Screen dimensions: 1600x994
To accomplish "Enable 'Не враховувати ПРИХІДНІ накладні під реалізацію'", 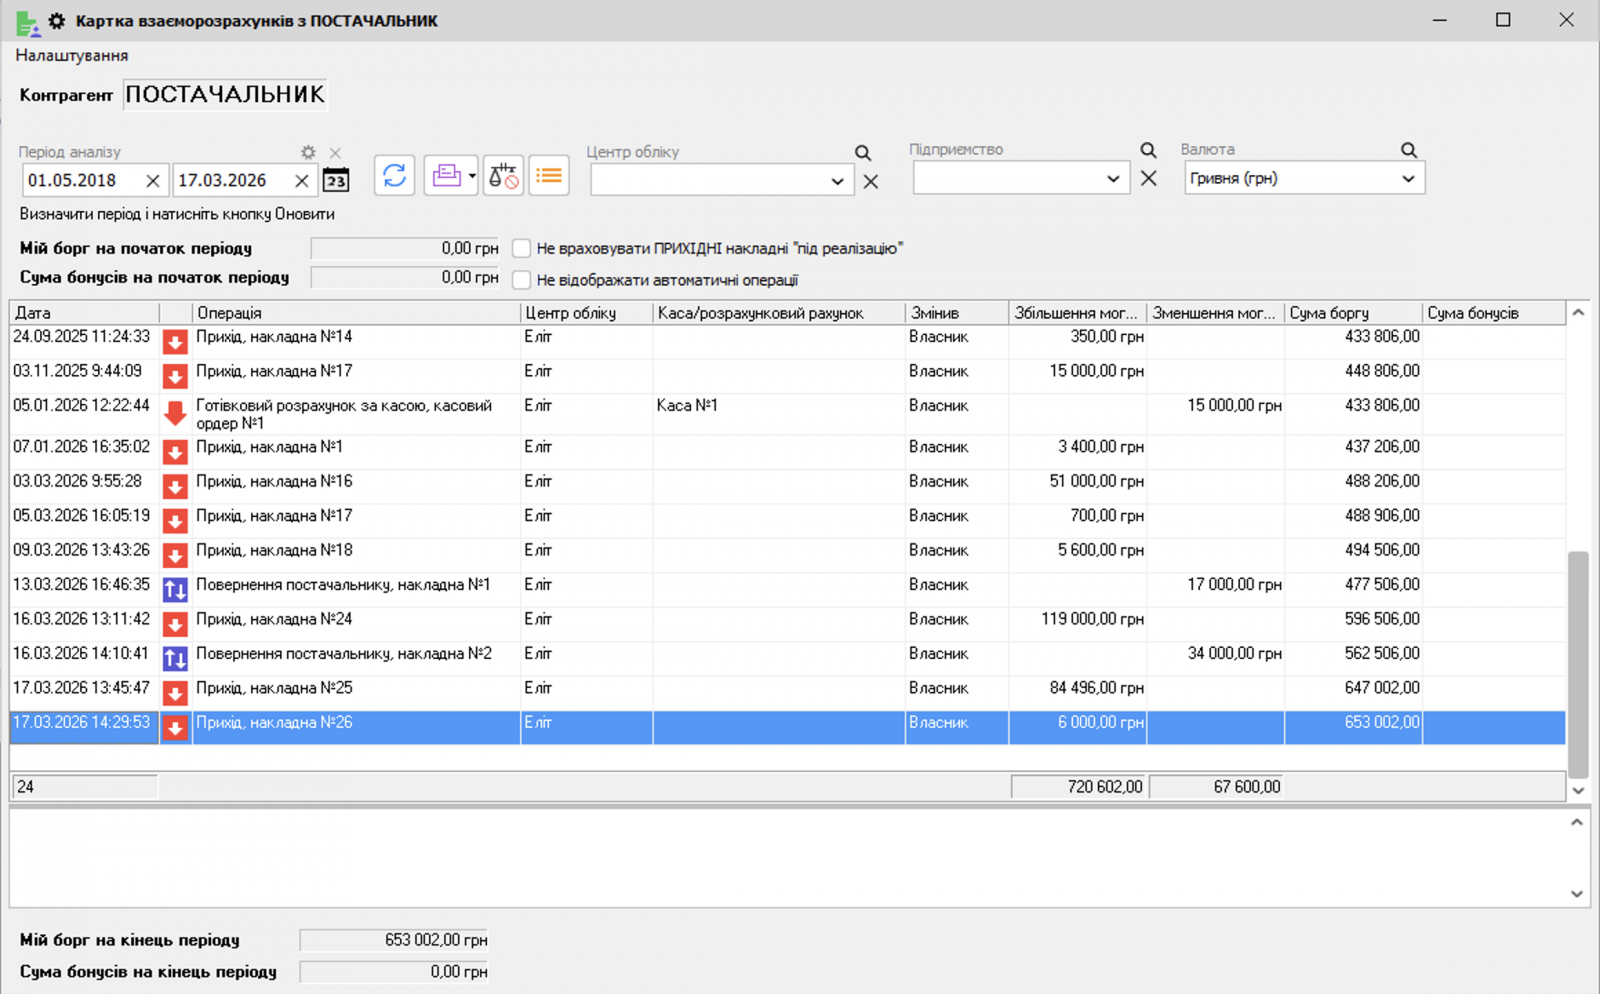I will click(521, 248).
